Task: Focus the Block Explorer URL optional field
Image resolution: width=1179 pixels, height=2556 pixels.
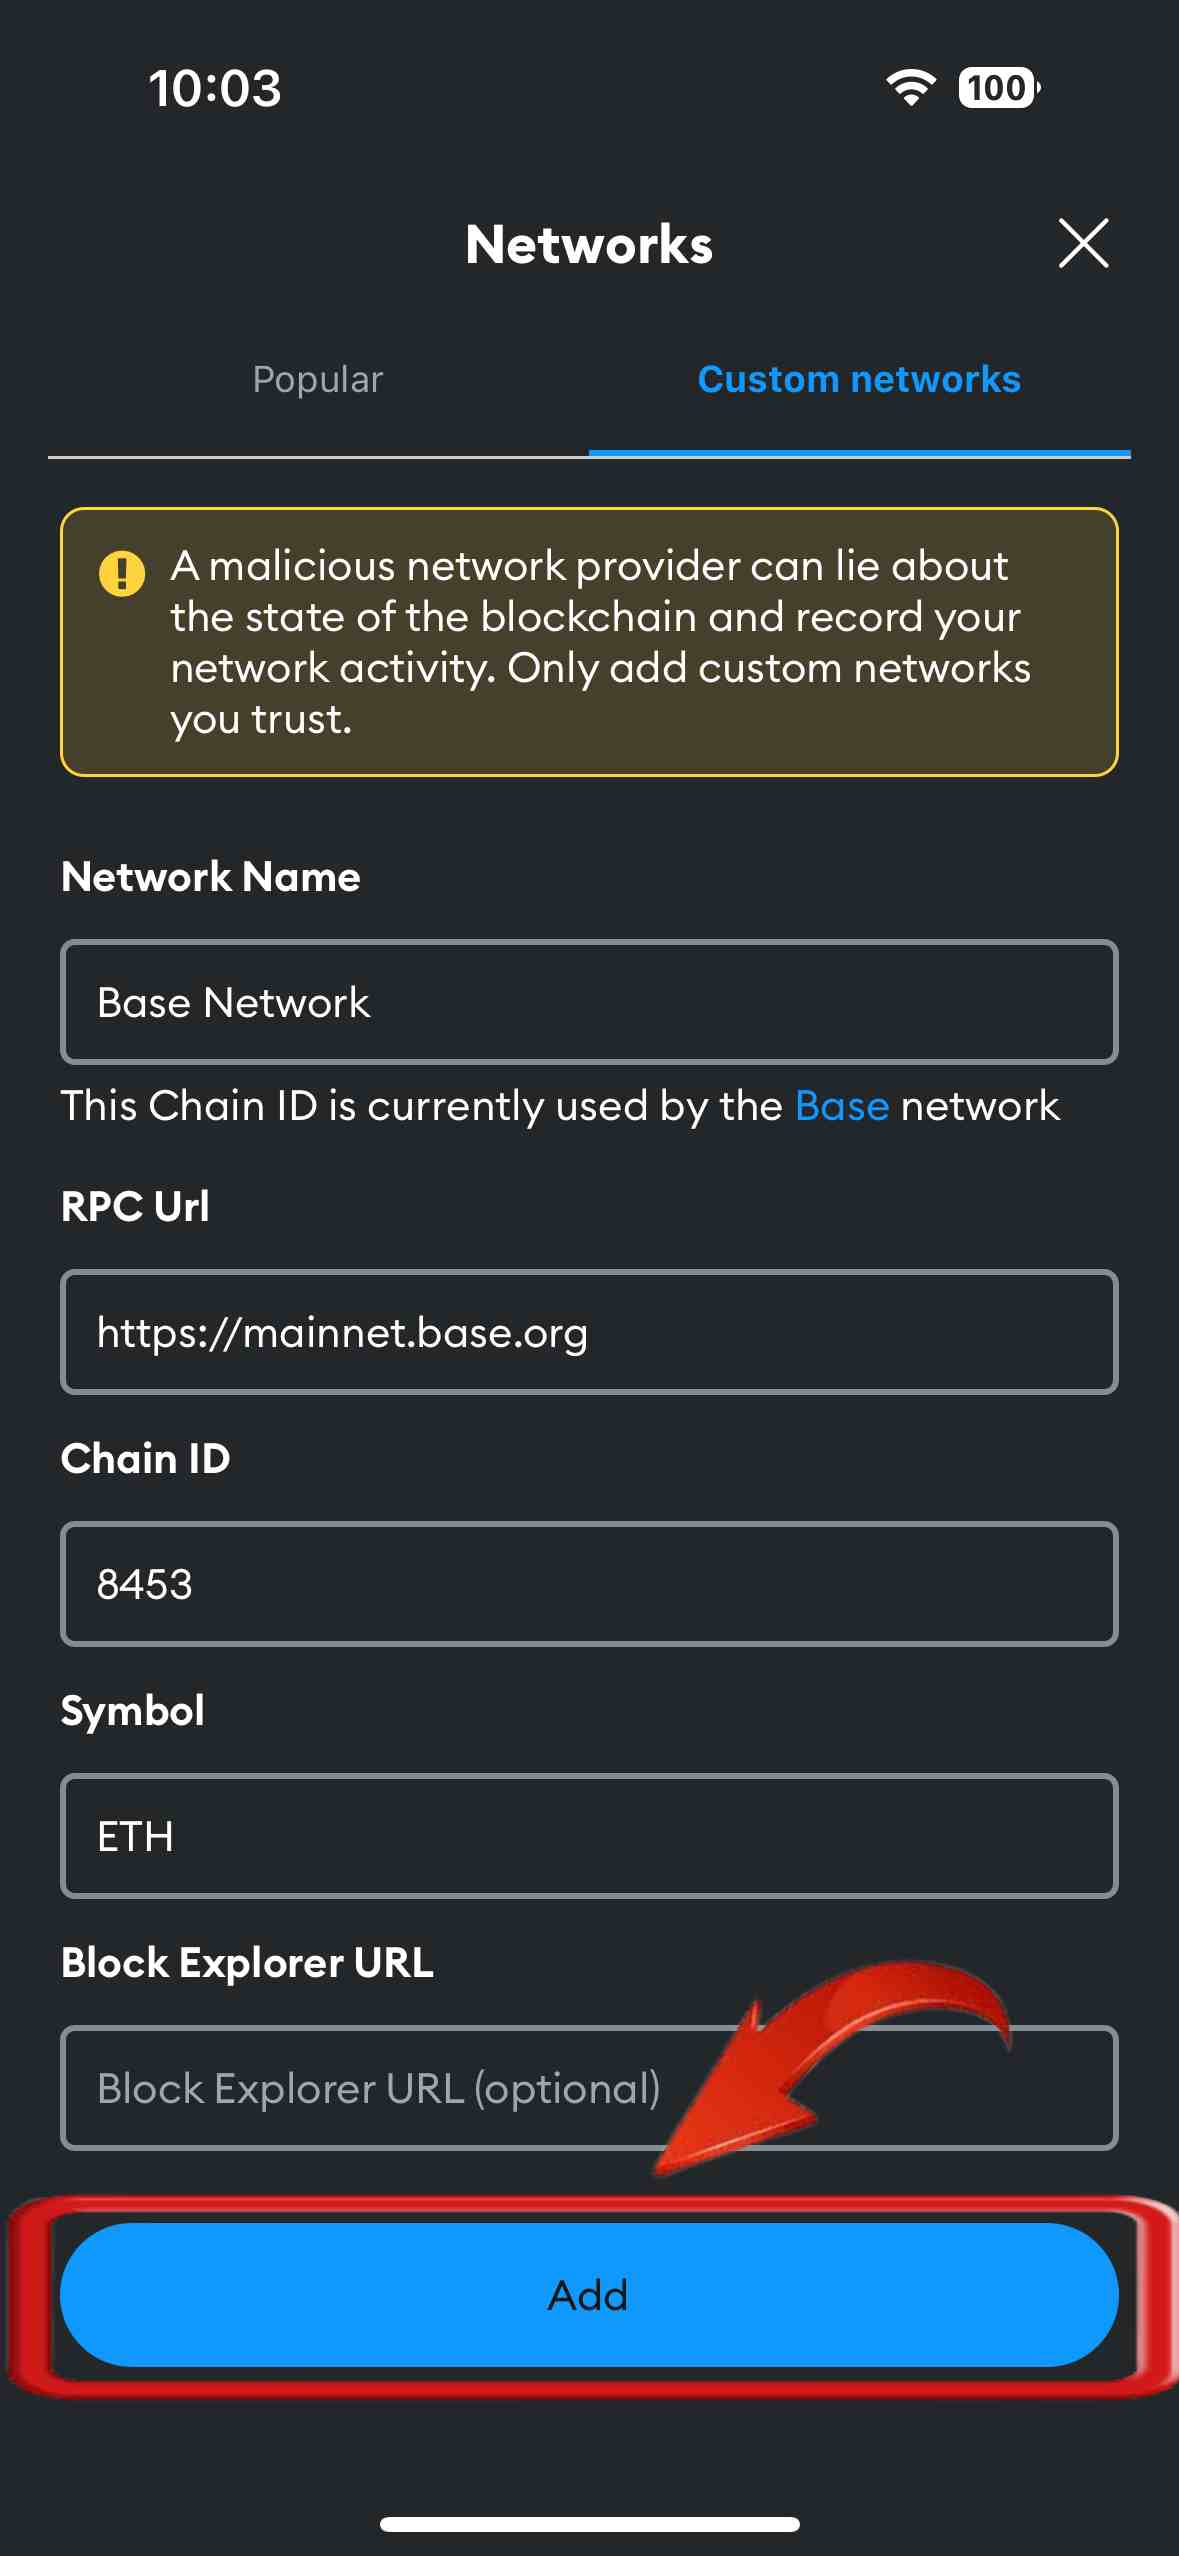Action: tap(589, 2088)
